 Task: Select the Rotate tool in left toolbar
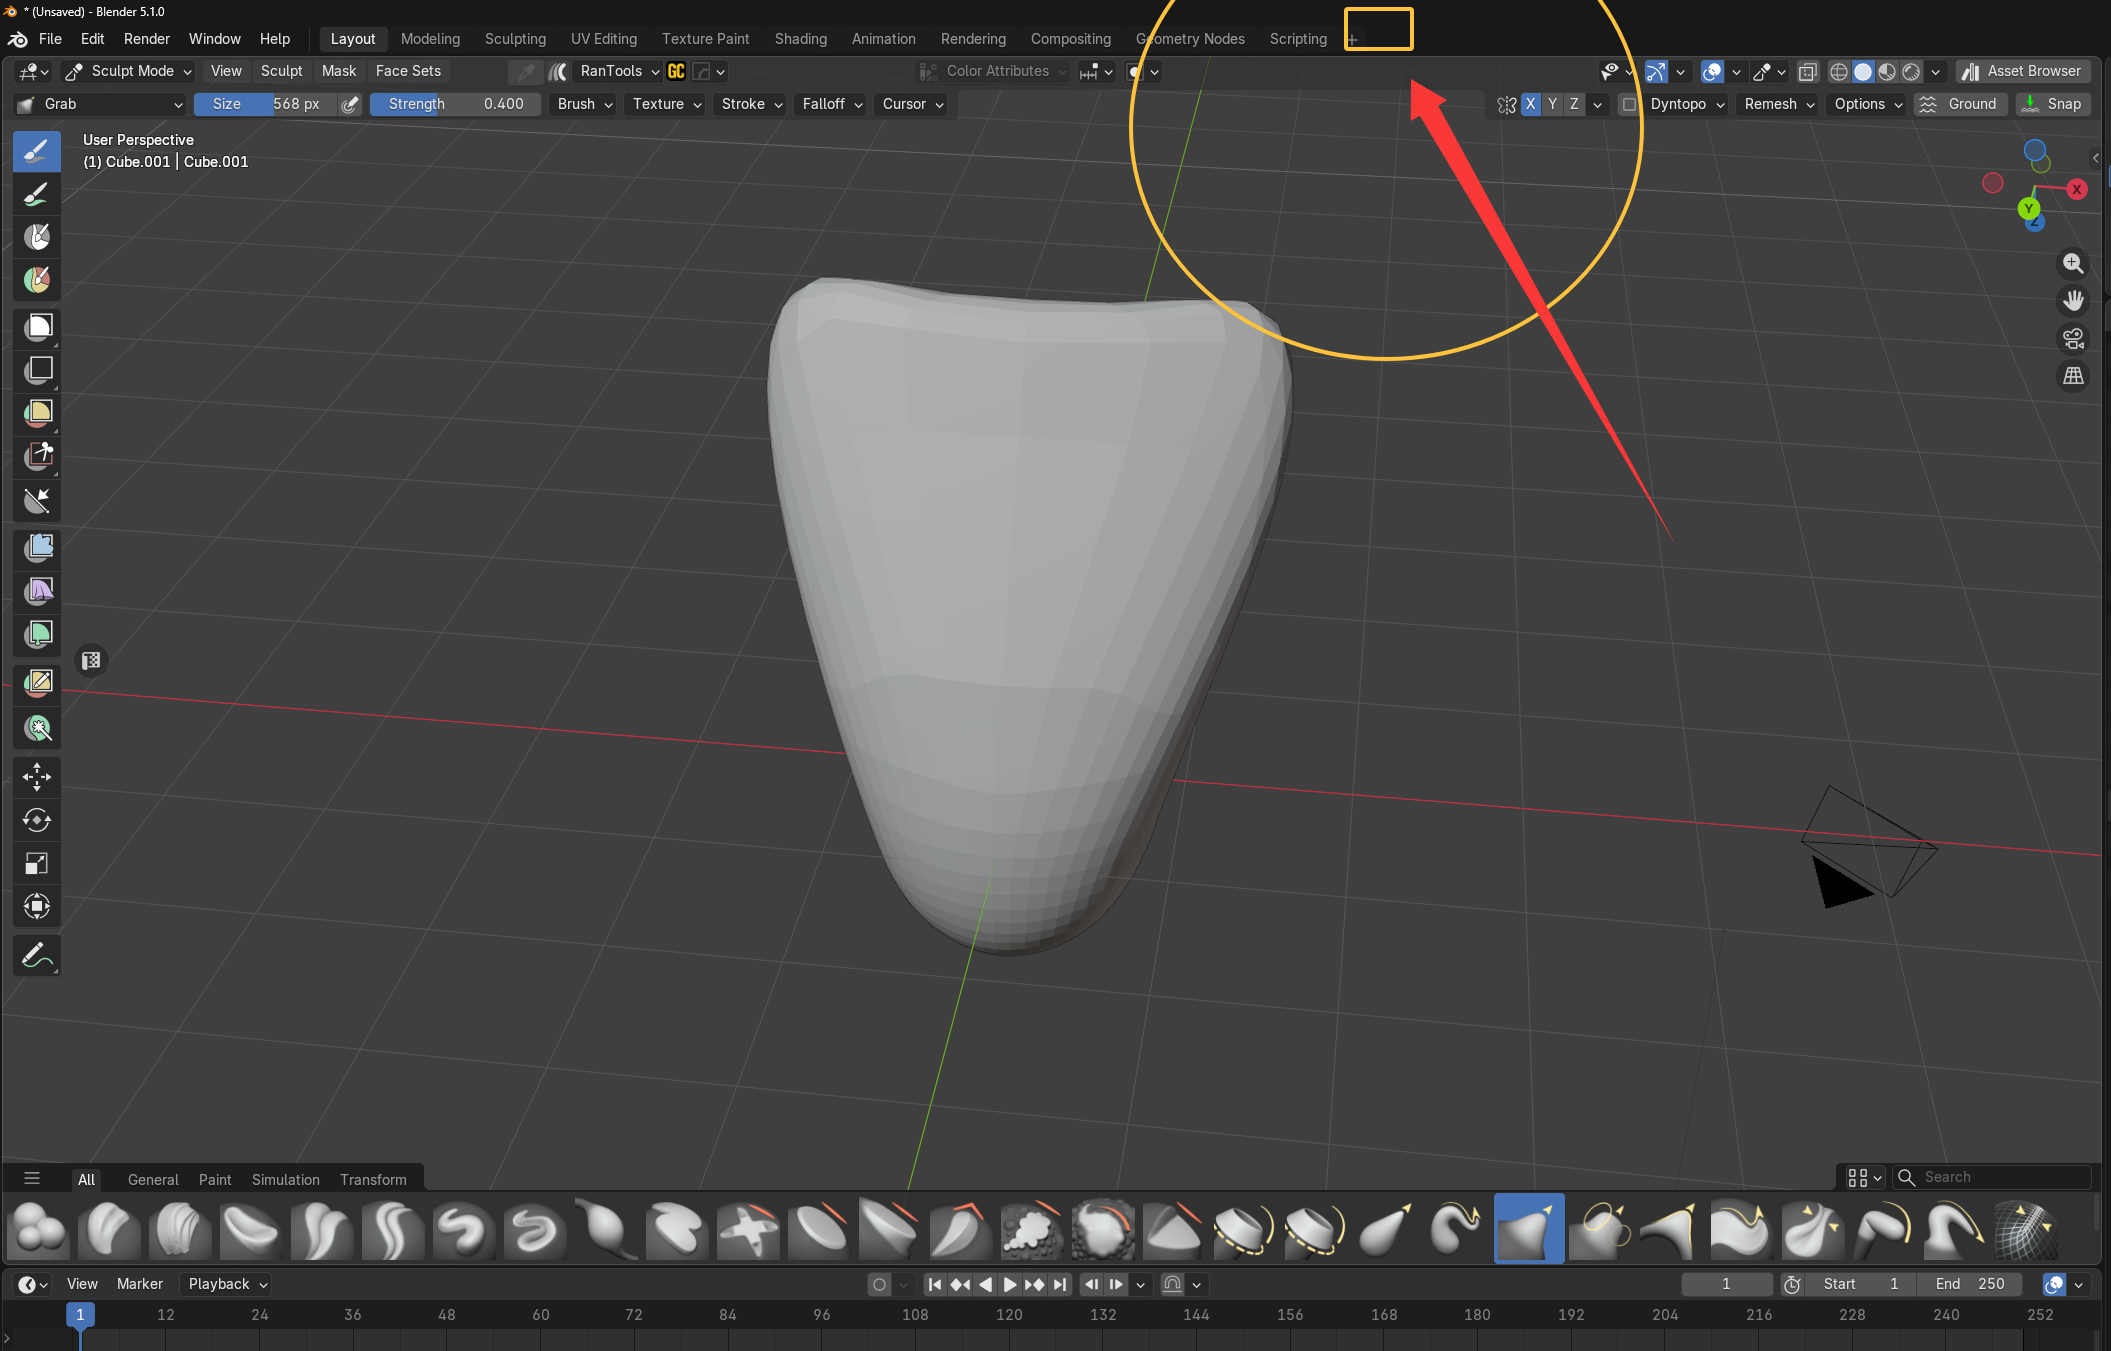coord(37,820)
